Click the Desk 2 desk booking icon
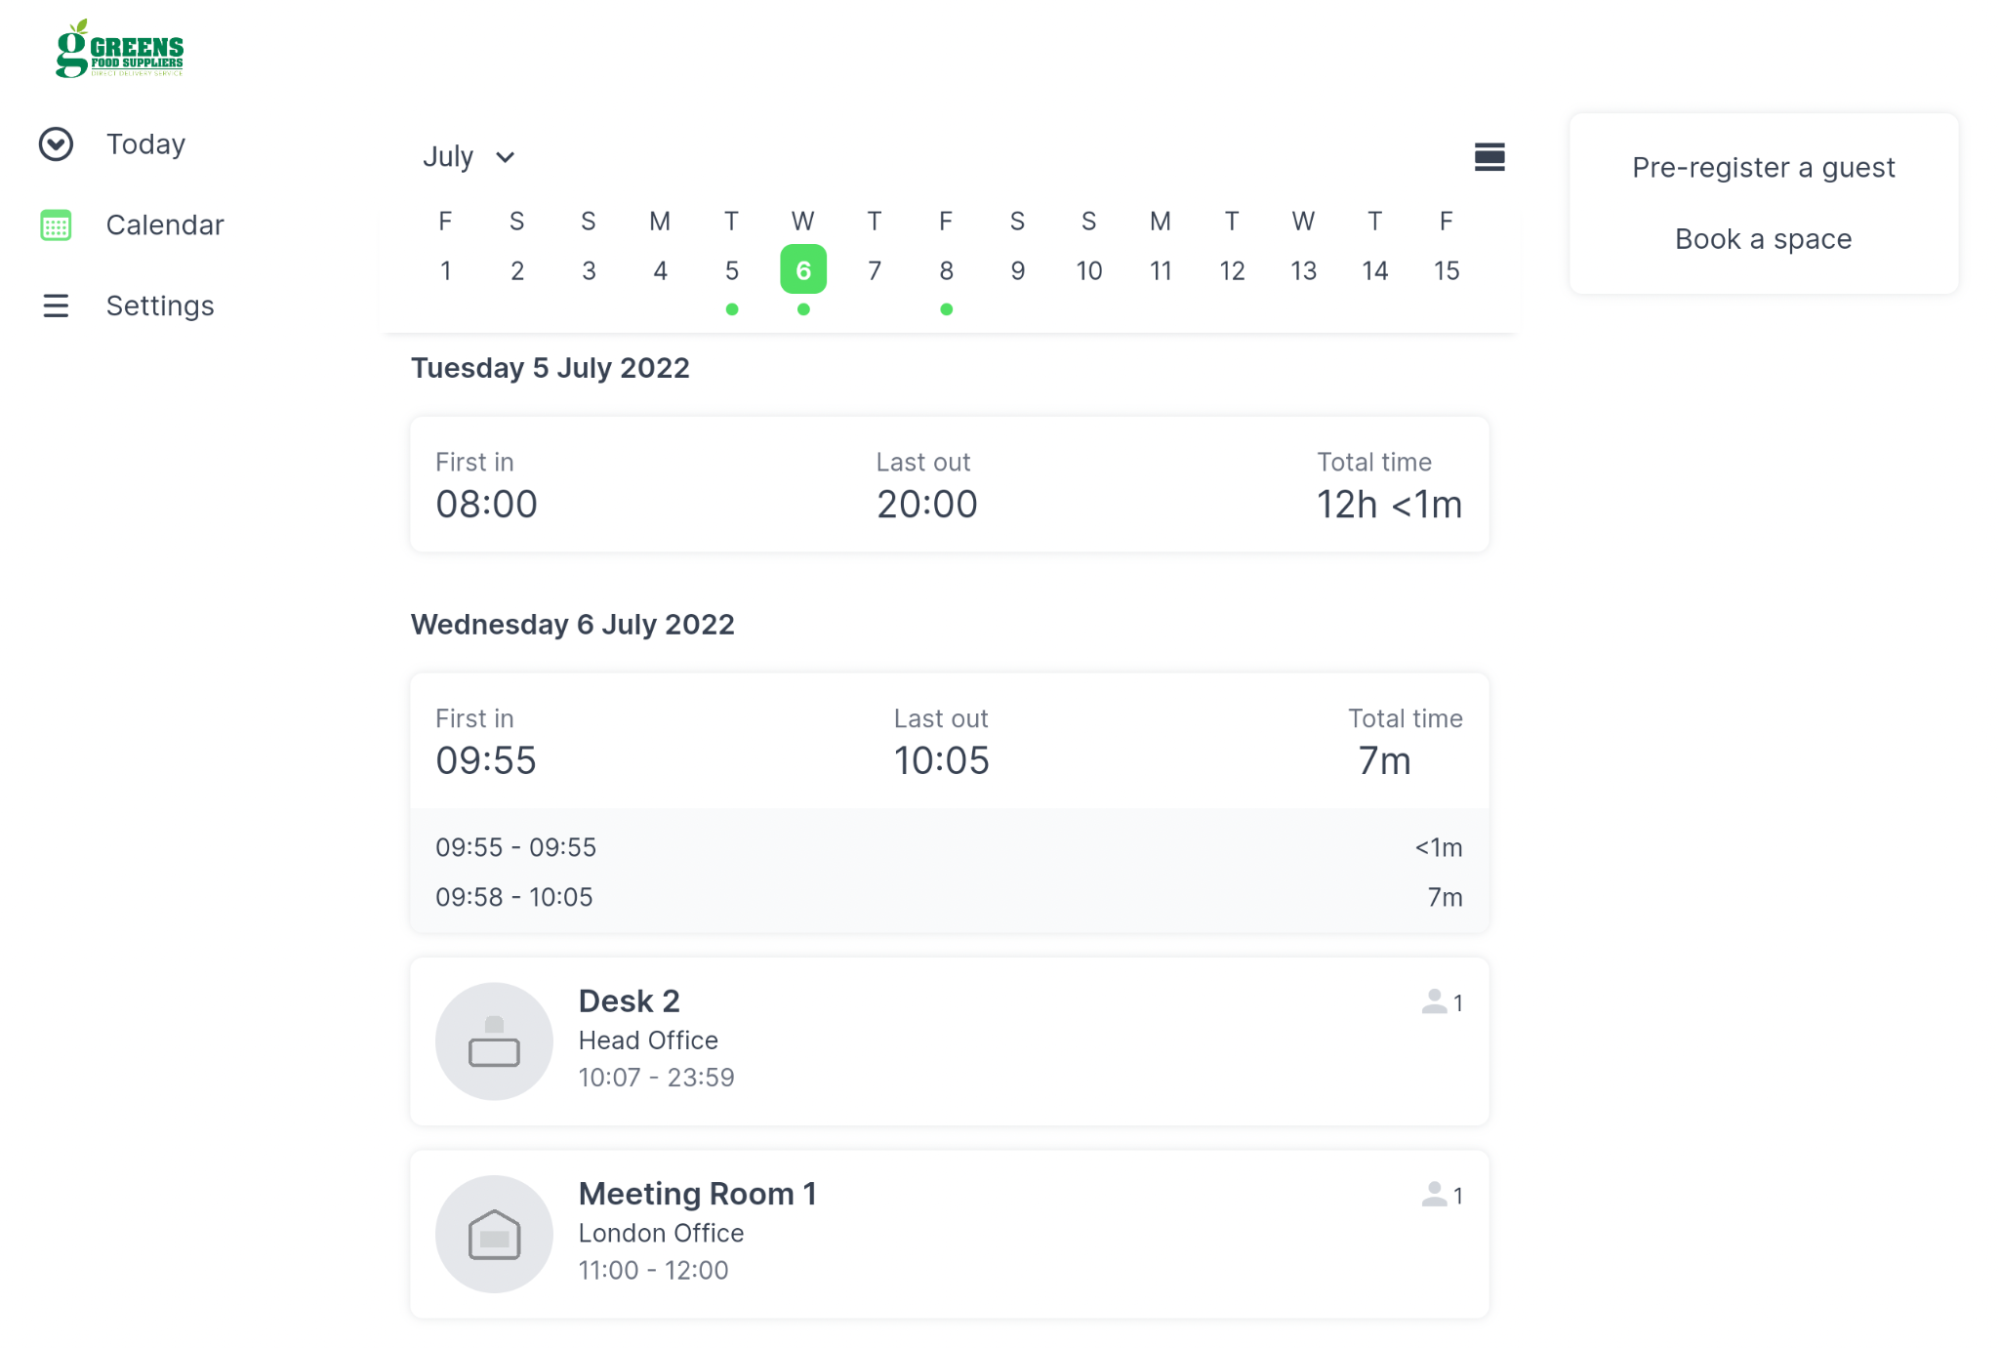This screenshot has width=1999, height=1348. [x=492, y=1040]
